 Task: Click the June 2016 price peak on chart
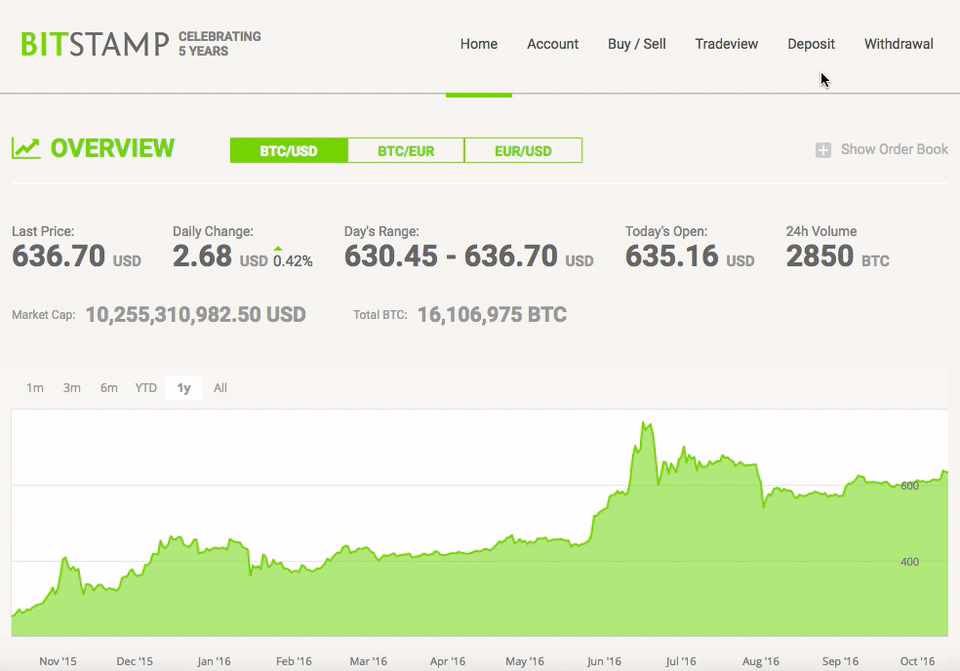click(x=644, y=422)
